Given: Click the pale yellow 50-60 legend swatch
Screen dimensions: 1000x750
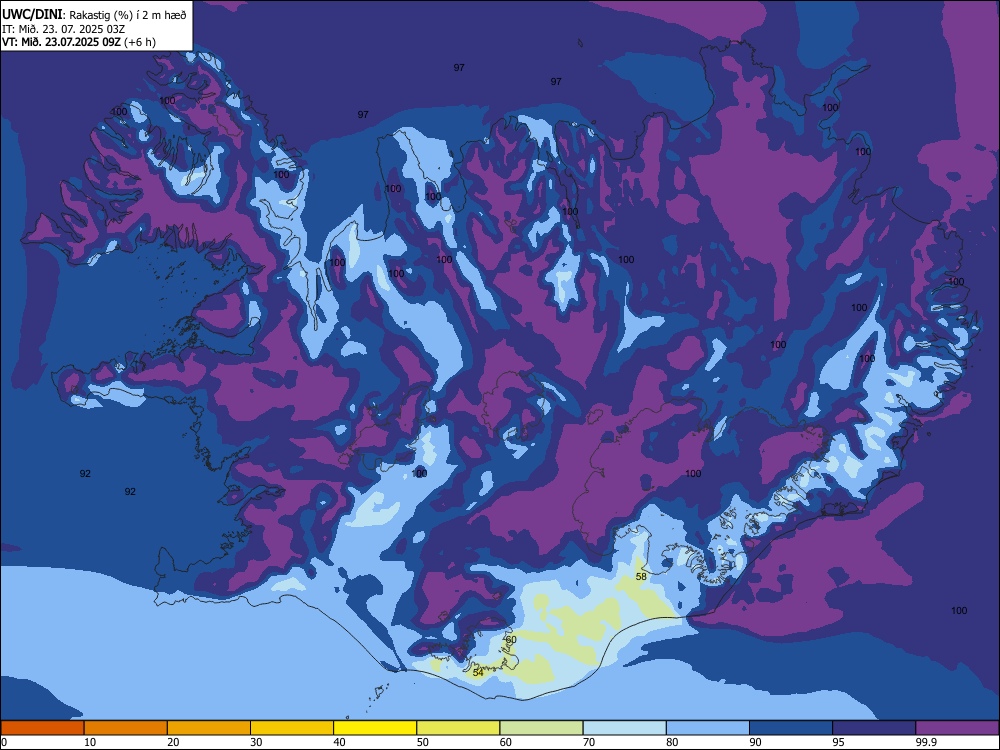Looking at the screenshot, I should point(458,728).
